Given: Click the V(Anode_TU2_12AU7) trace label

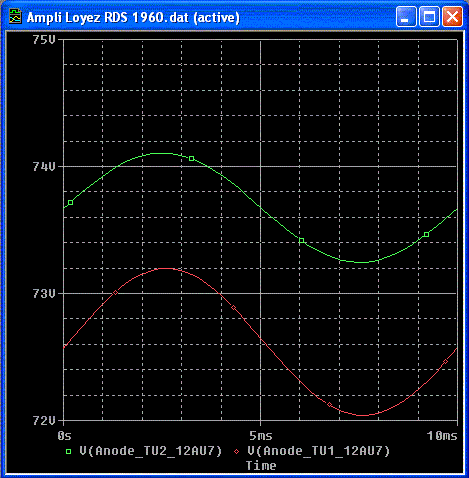Looking at the screenshot, I should tap(151, 451).
